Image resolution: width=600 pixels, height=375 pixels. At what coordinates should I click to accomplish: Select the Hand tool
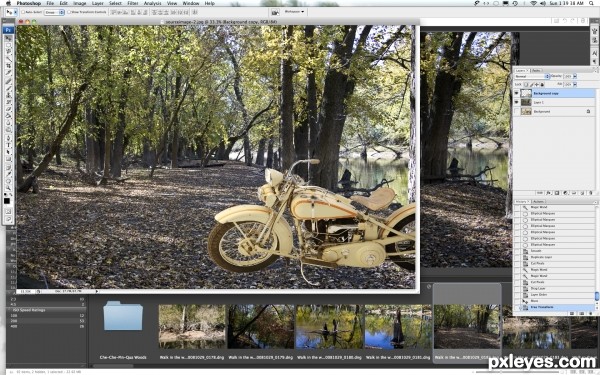pyautogui.click(x=8, y=181)
